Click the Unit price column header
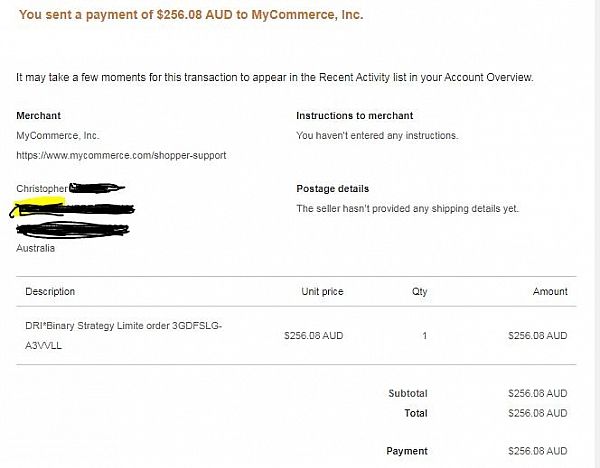 pyautogui.click(x=322, y=292)
